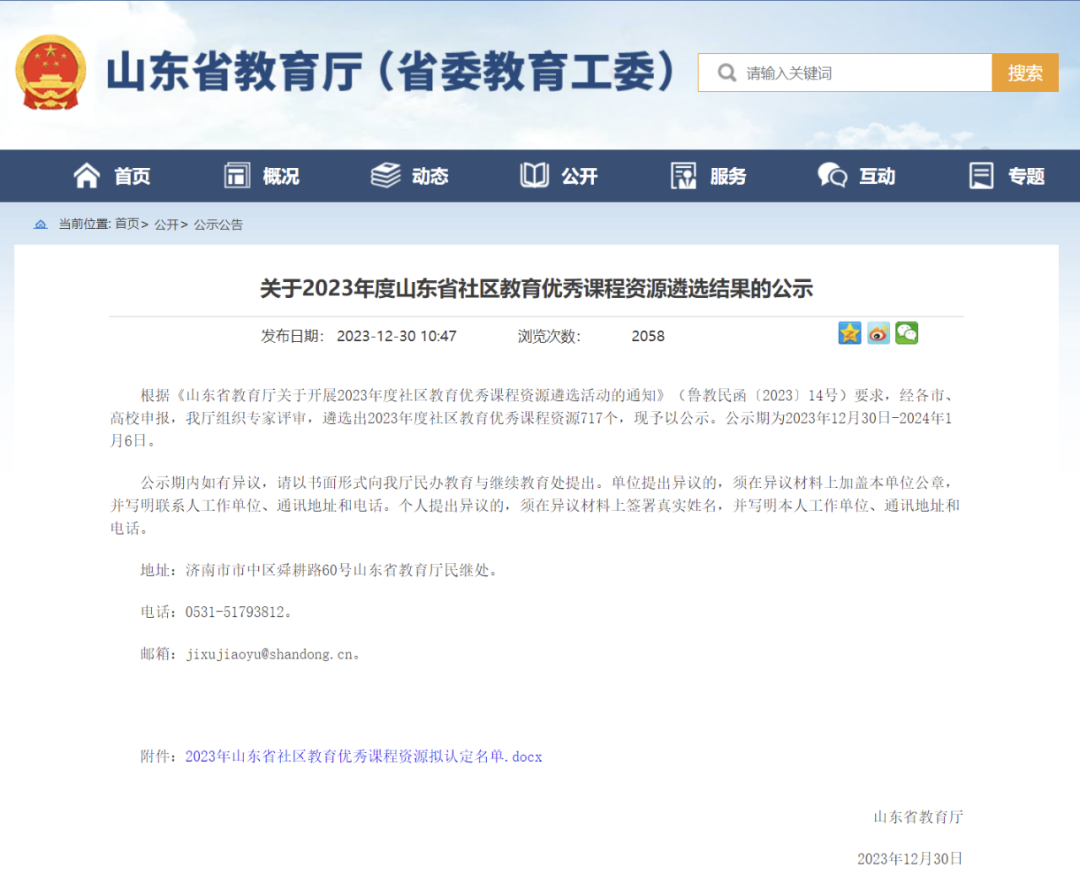Click the national emblem logo

pyautogui.click(x=51, y=72)
